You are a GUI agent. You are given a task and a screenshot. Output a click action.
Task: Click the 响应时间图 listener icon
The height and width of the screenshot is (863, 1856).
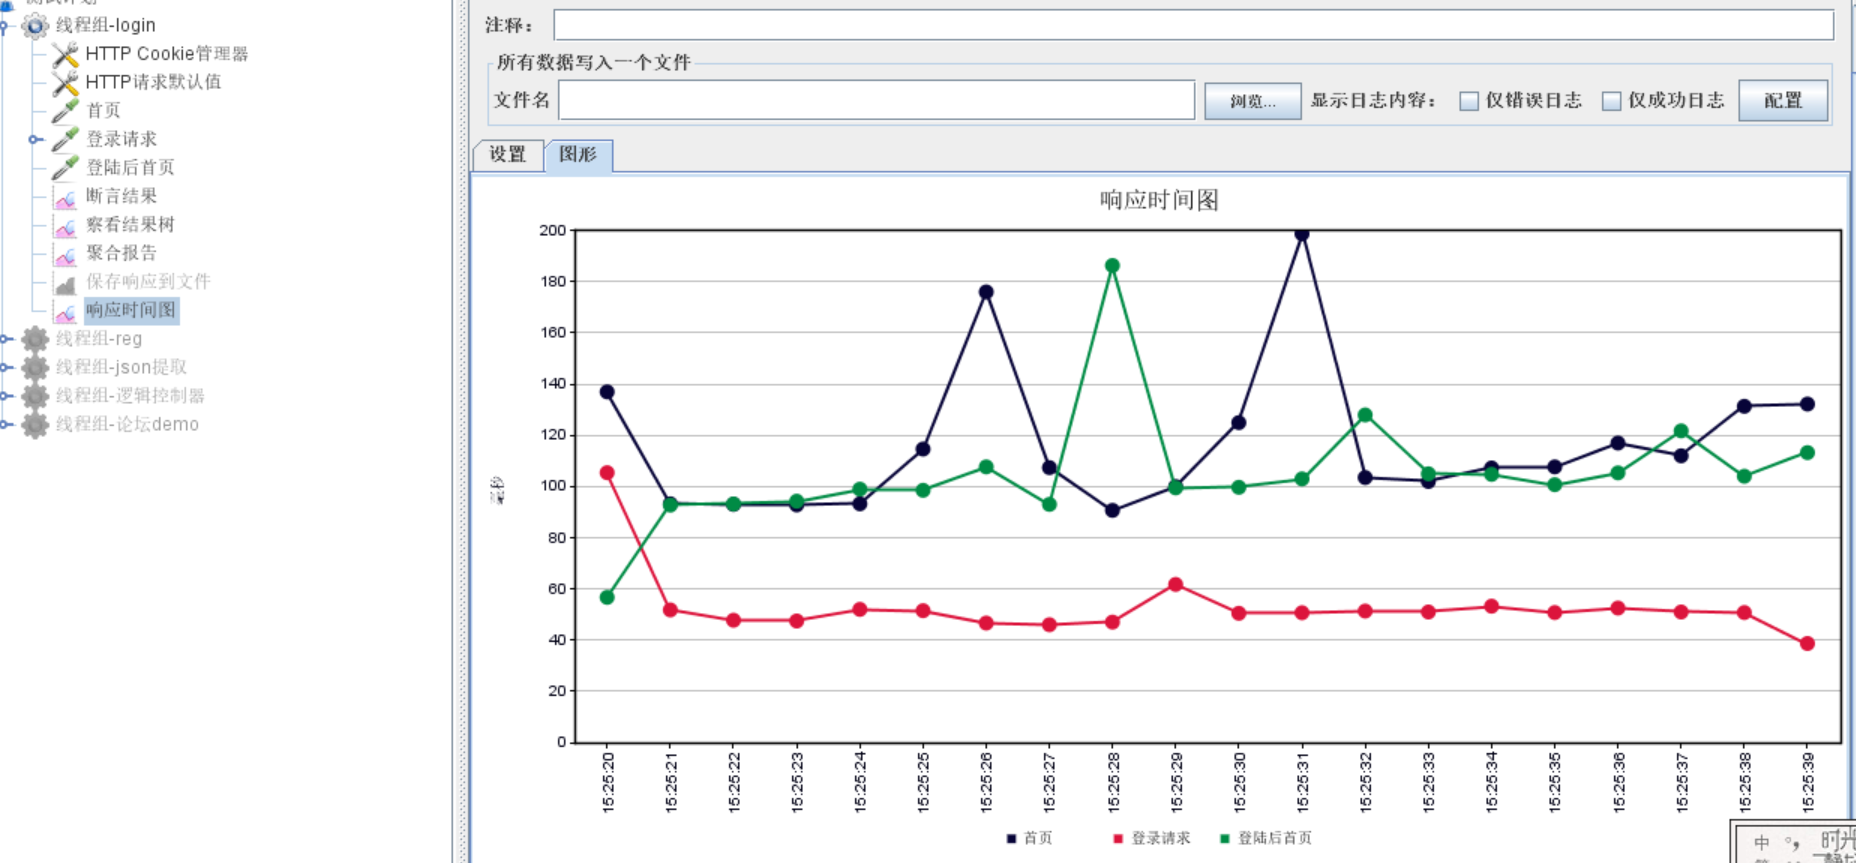pyautogui.click(x=65, y=311)
